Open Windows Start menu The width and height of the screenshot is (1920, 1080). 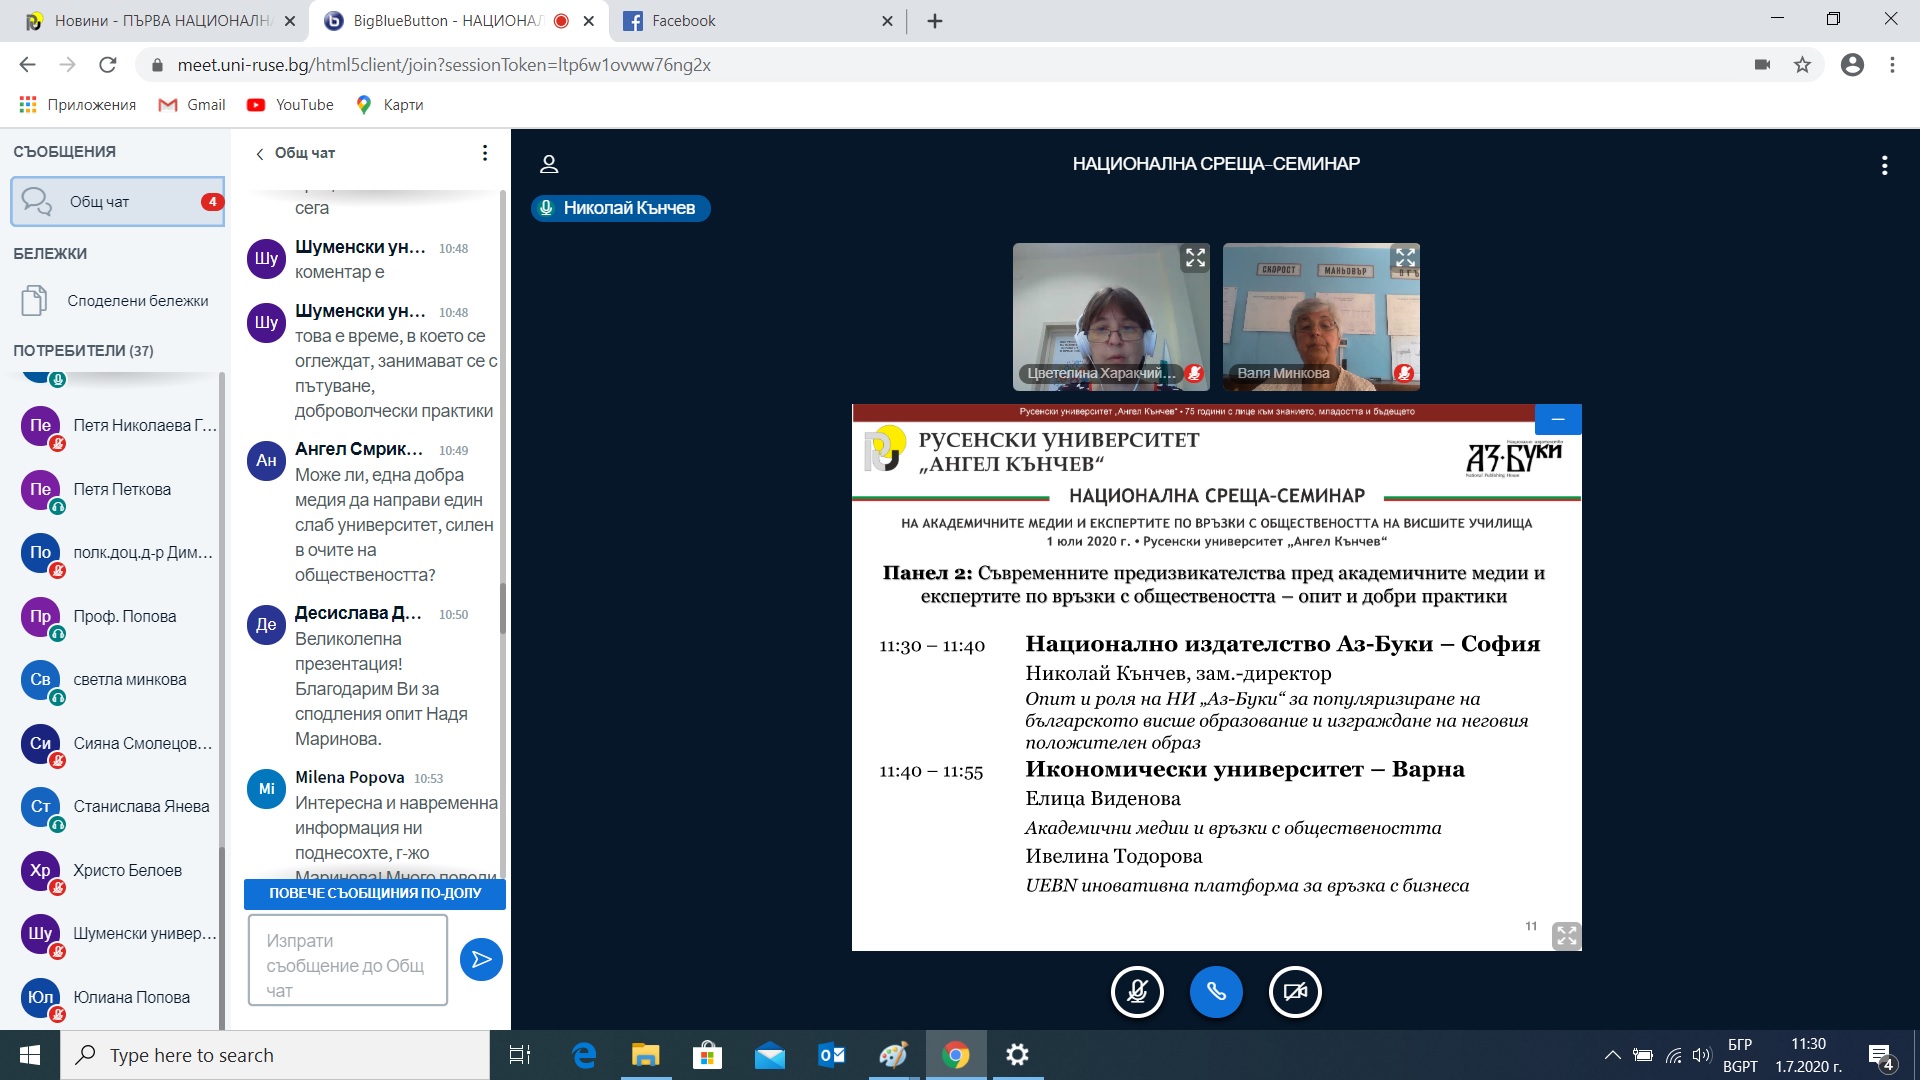tap(30, 1056)
